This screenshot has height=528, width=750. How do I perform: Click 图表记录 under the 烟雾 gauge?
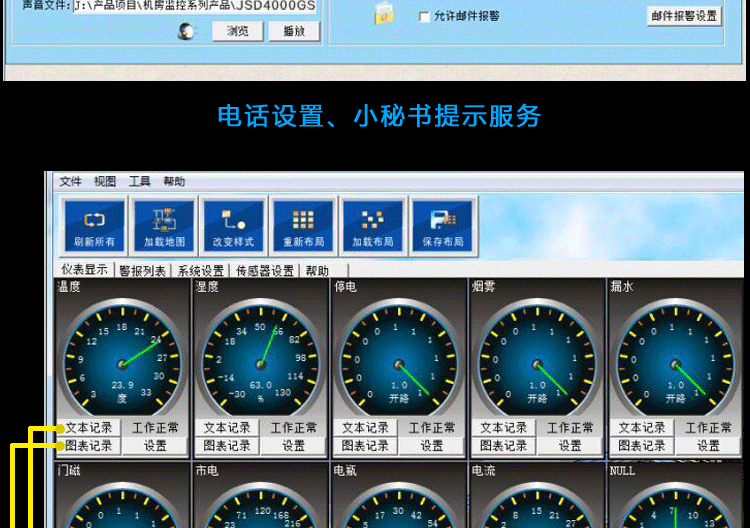pos(504,446)
